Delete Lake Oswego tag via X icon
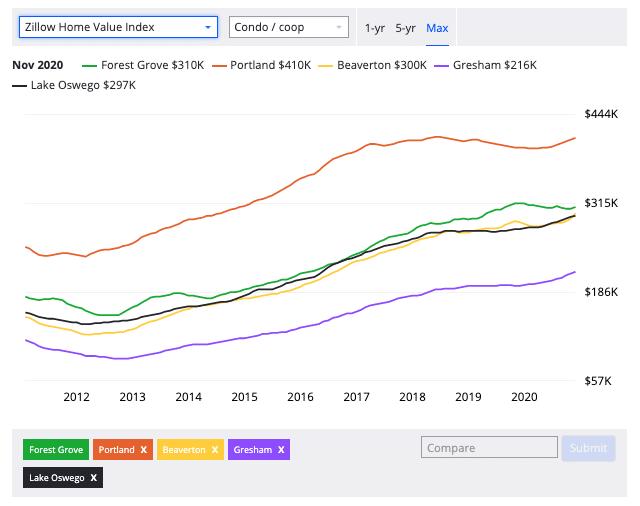Image resolution: width=640 pixels, height=506 pixels. point(93,478)
